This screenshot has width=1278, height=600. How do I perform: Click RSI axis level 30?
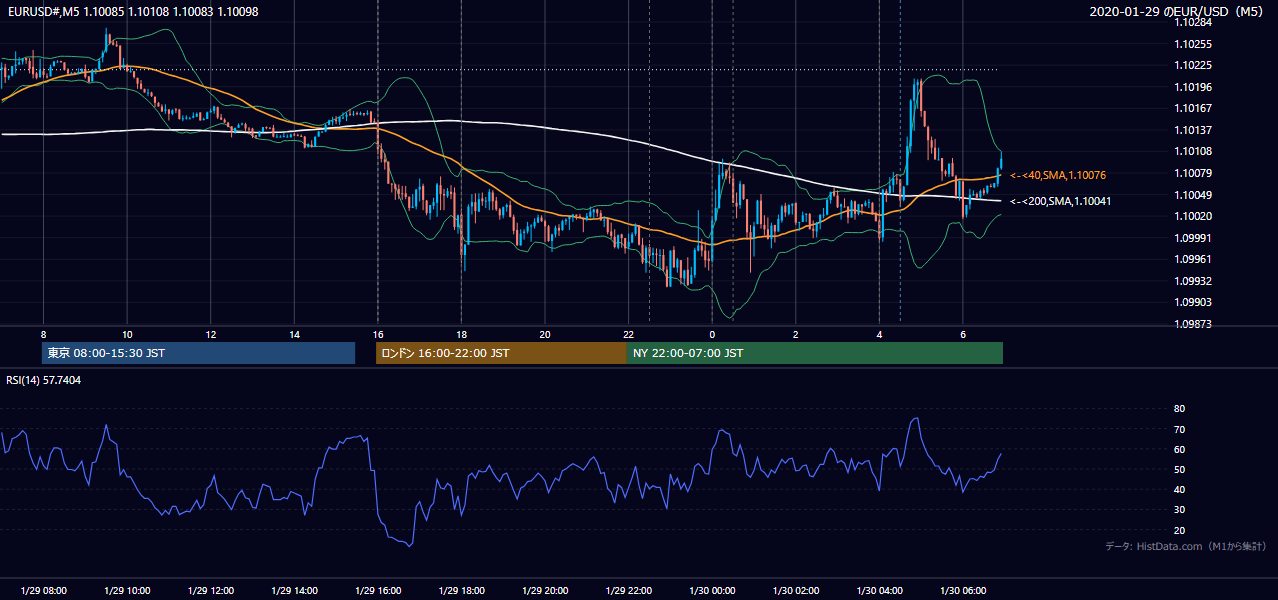pyautogui.click(x=1180, y=510)
